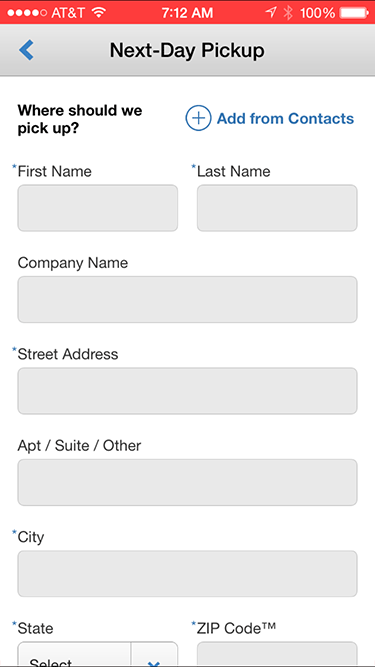This screenshot has width=375, height=667.
Task: Click the Add from Contacts link
Action: pos(285,119)
